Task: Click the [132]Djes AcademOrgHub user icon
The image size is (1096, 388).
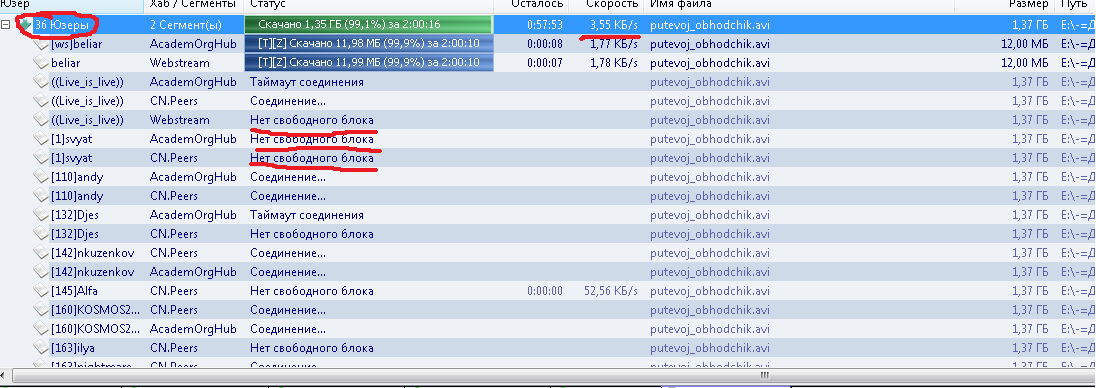Action: click(x=42, y=215)
